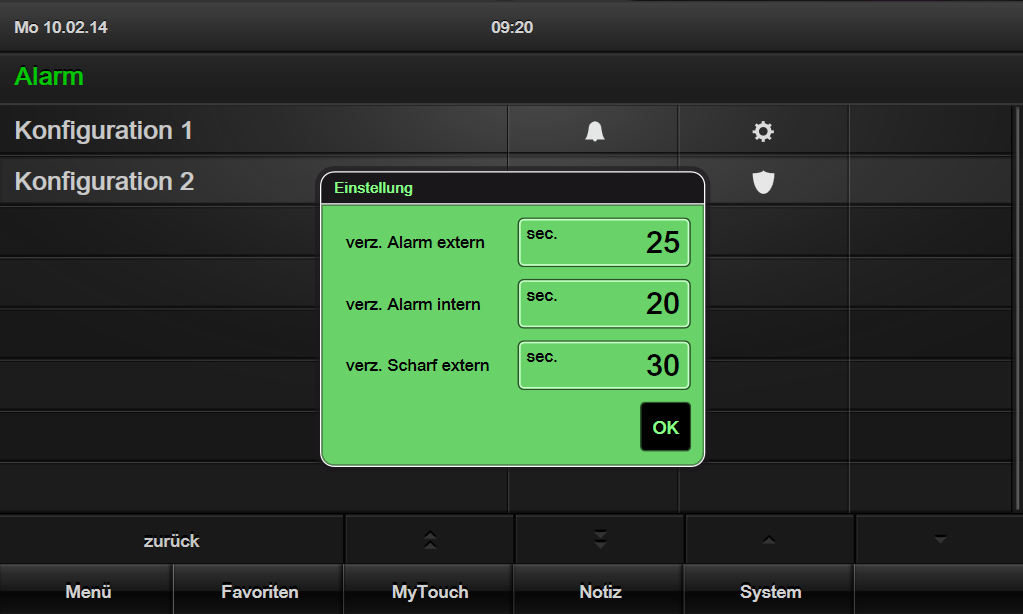Open the Notiz tab
This screenshot has height=614, width=1023.
coord(600,591)
